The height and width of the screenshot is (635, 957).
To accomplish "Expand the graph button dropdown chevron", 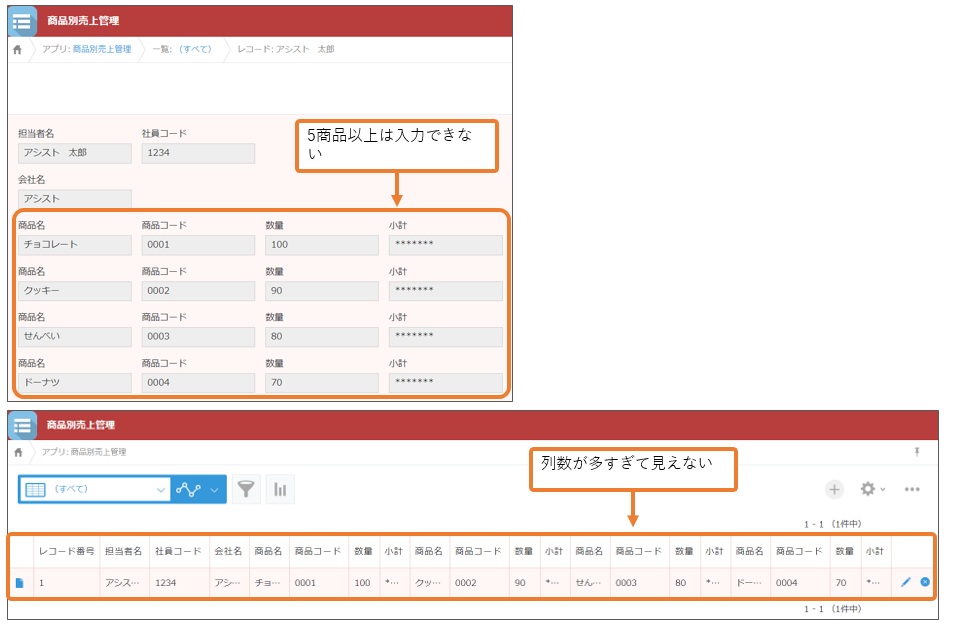I will point(214,490).
